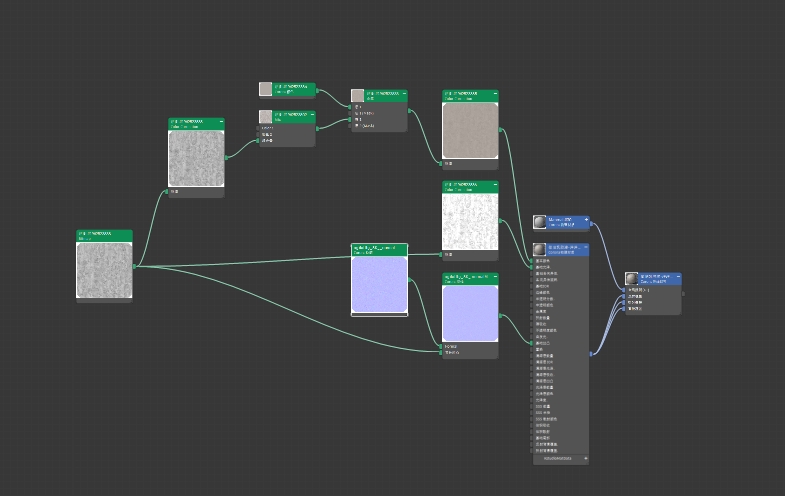This screenshot has width=785, height=496.
Task: Click the composite node's header thumbnail icon
Action: point(357,96)
